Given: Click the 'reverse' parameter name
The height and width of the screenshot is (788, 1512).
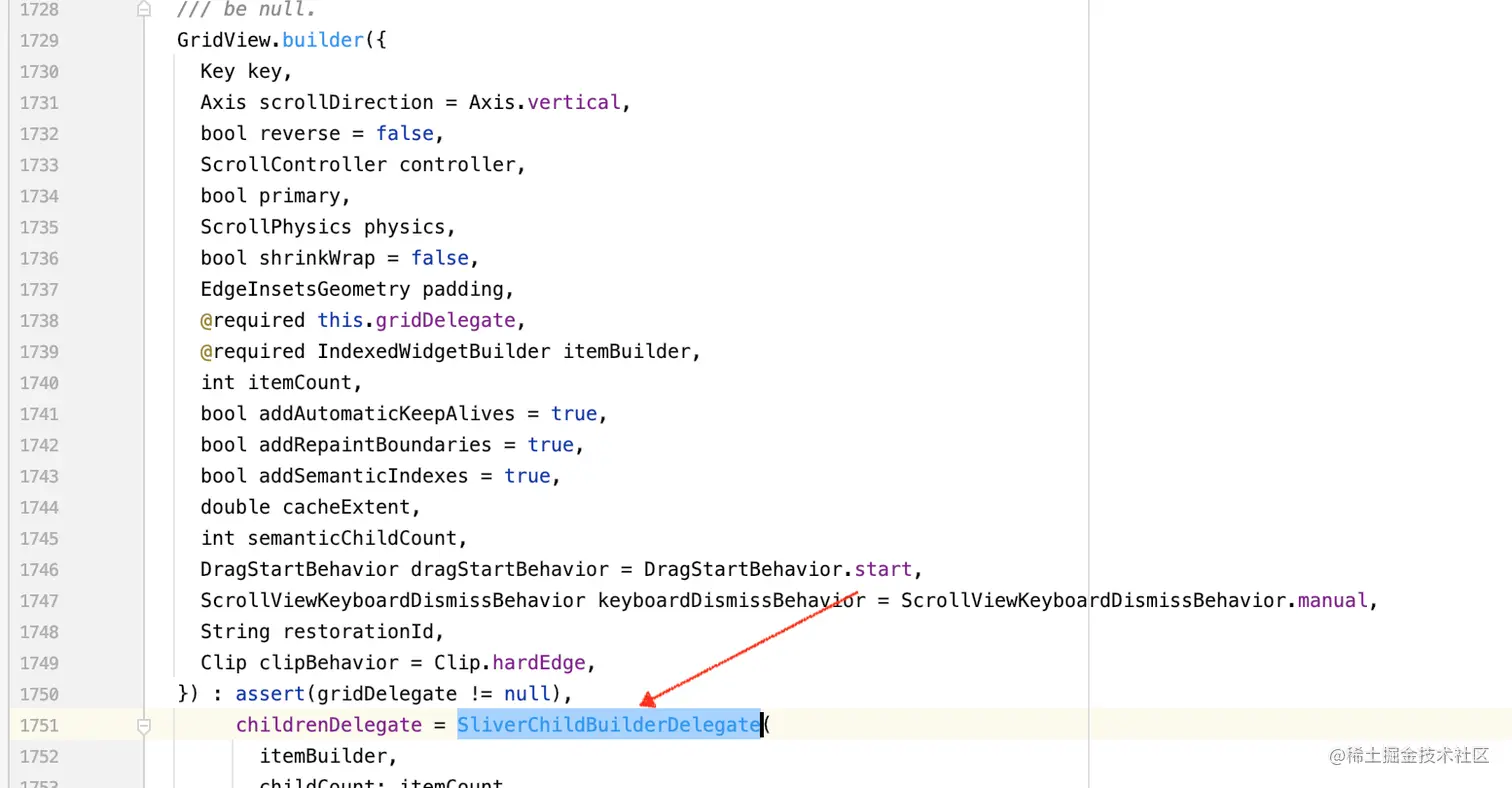Looking at the screenshot, I should (300, 133).
